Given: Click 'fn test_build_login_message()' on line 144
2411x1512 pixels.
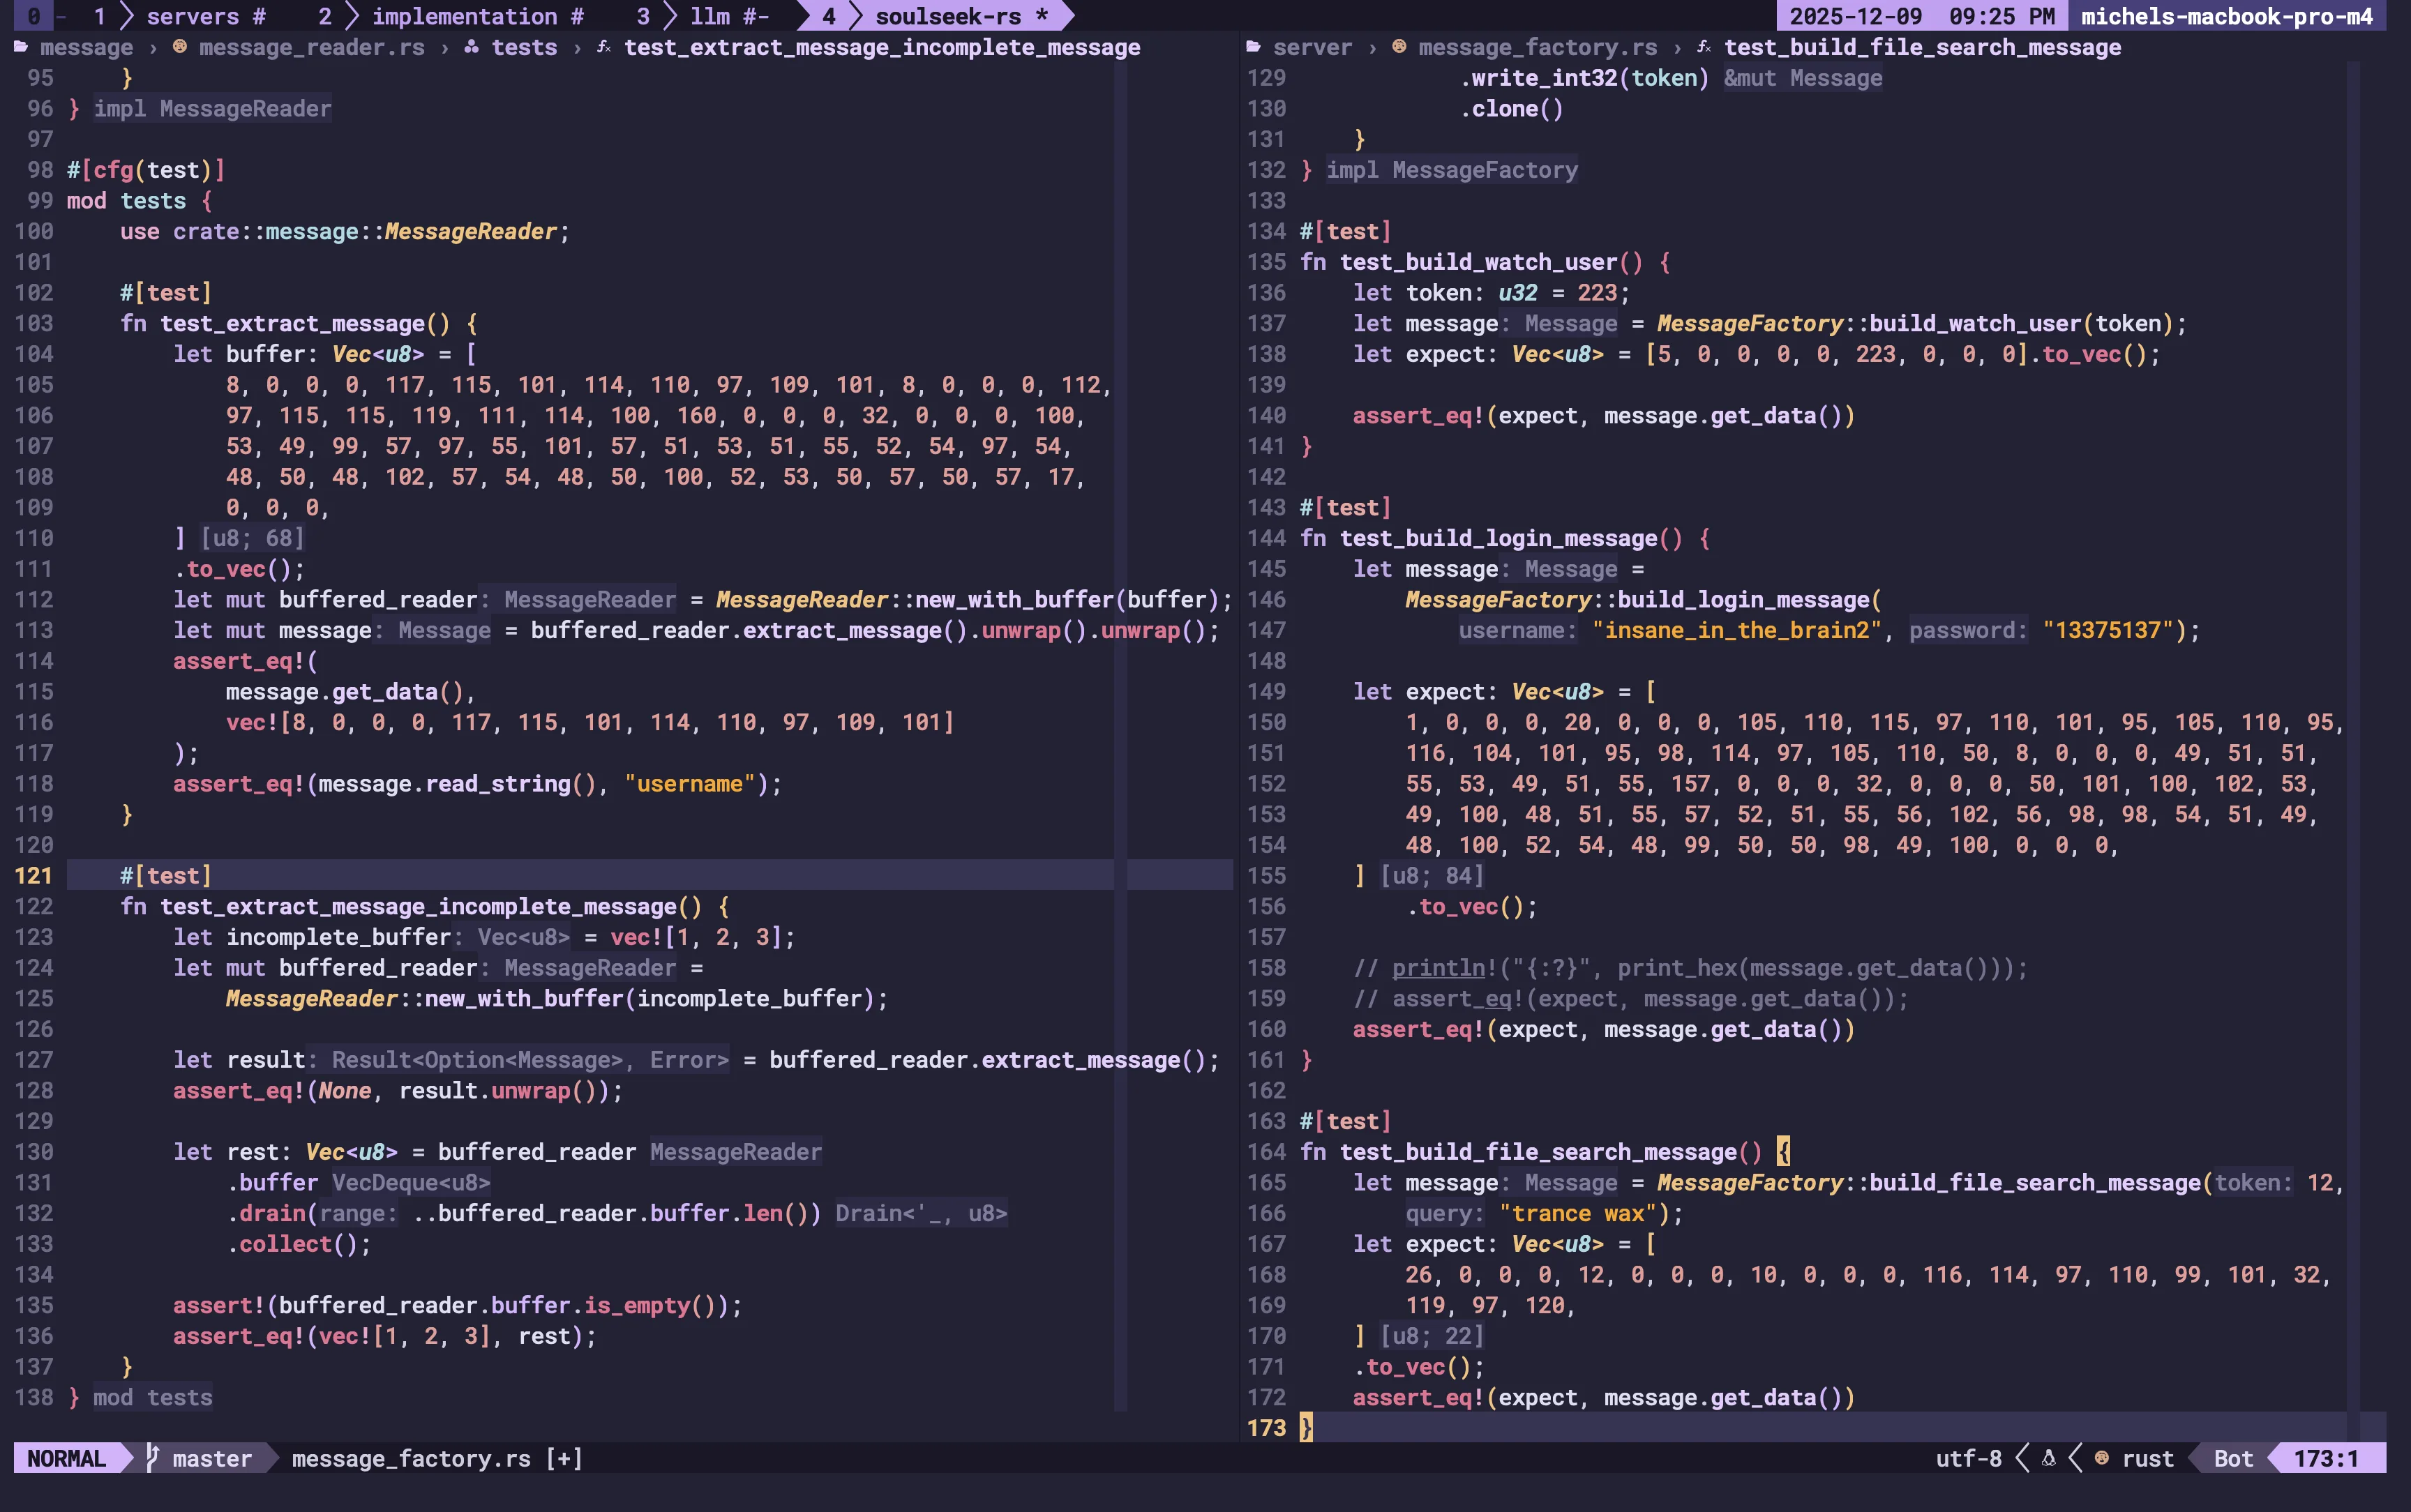Looking at the screenshot, I should pos(1491,538).
